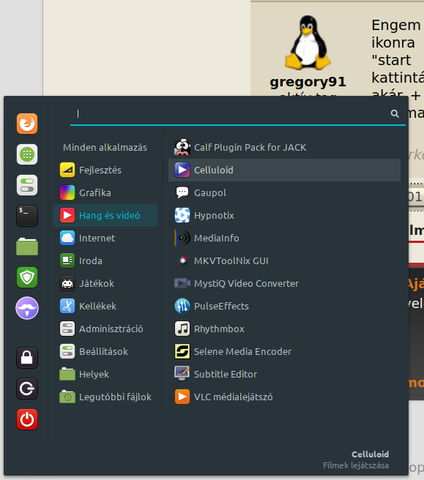Click the Tux penguin avatar in forum
The width and height of the screenshot is (424, 480).
click(x=308, y=42)
